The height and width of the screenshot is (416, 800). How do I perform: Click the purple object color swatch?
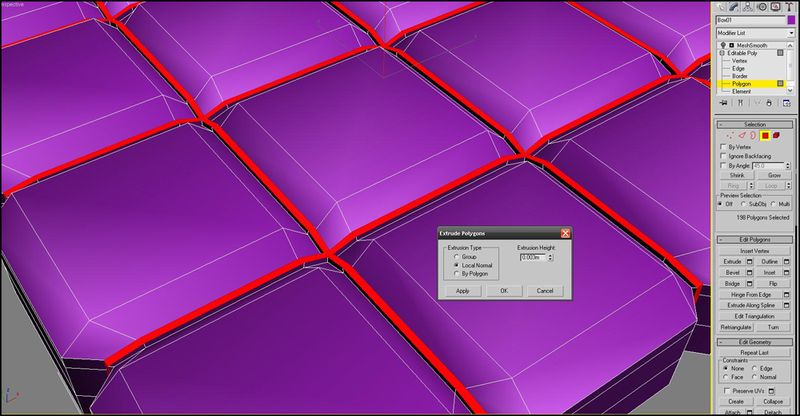pos(791,20)
